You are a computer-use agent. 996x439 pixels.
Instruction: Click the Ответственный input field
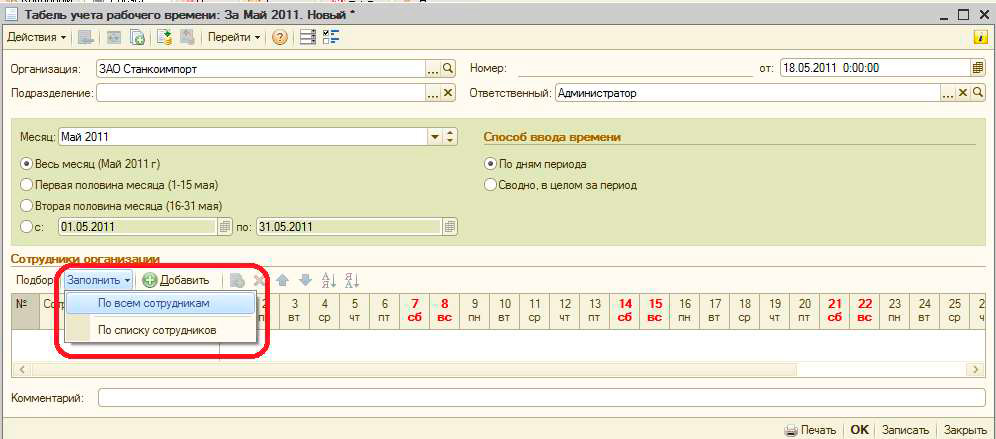(748, 93)
